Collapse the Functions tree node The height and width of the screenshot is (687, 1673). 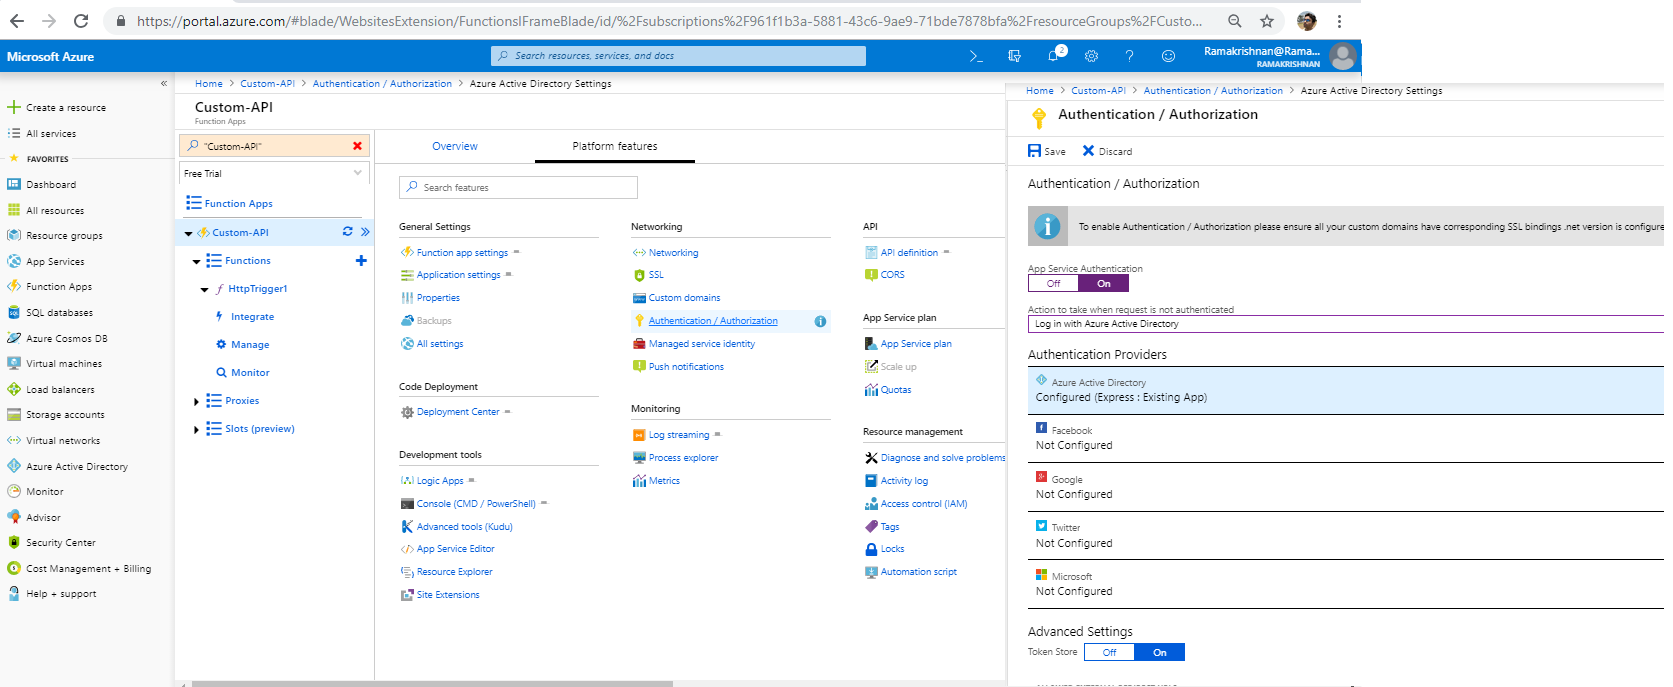click(196, 261)
